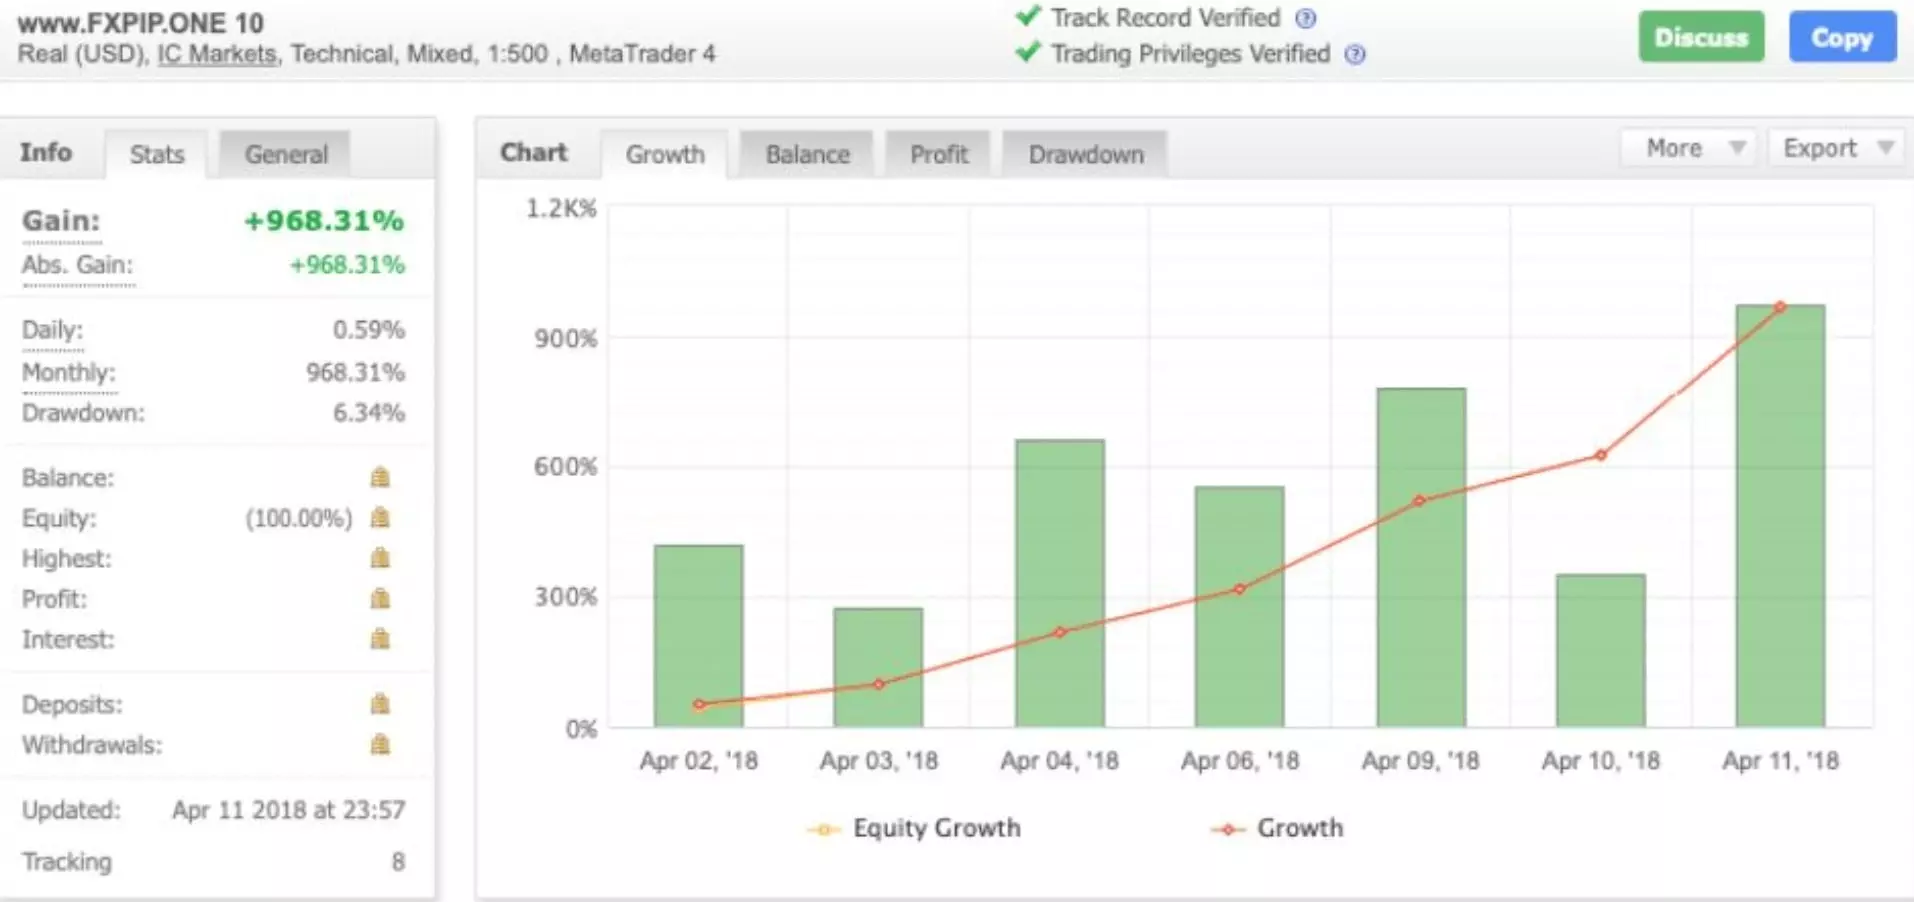The image size is (1914, 902).
Task: Click the lock icon next to Interest
Action: tap(380, 638)
